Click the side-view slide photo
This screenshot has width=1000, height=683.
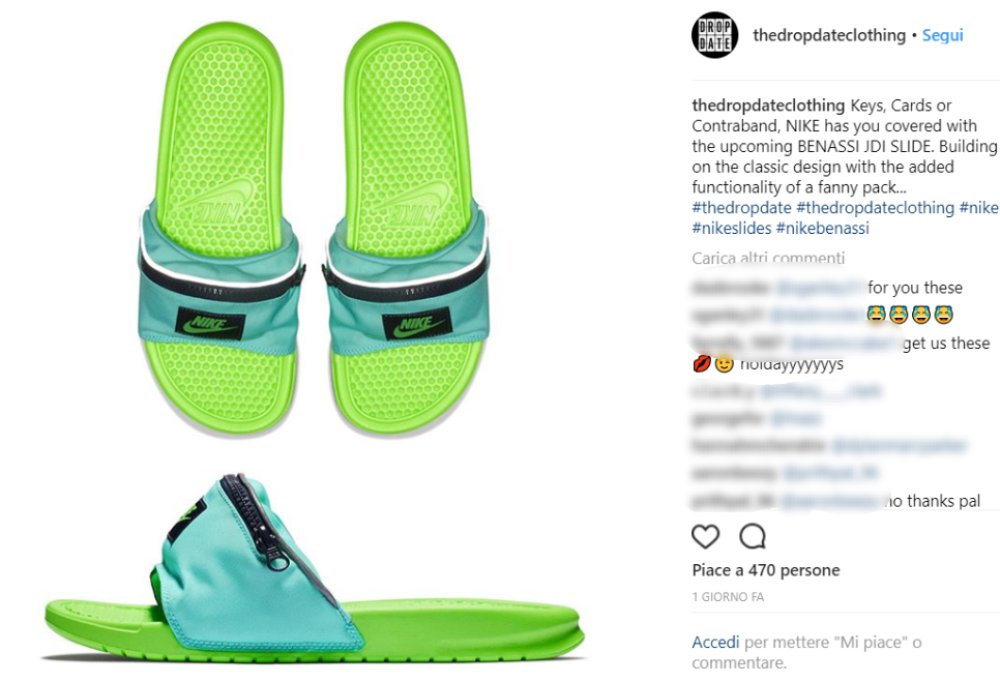314,568
